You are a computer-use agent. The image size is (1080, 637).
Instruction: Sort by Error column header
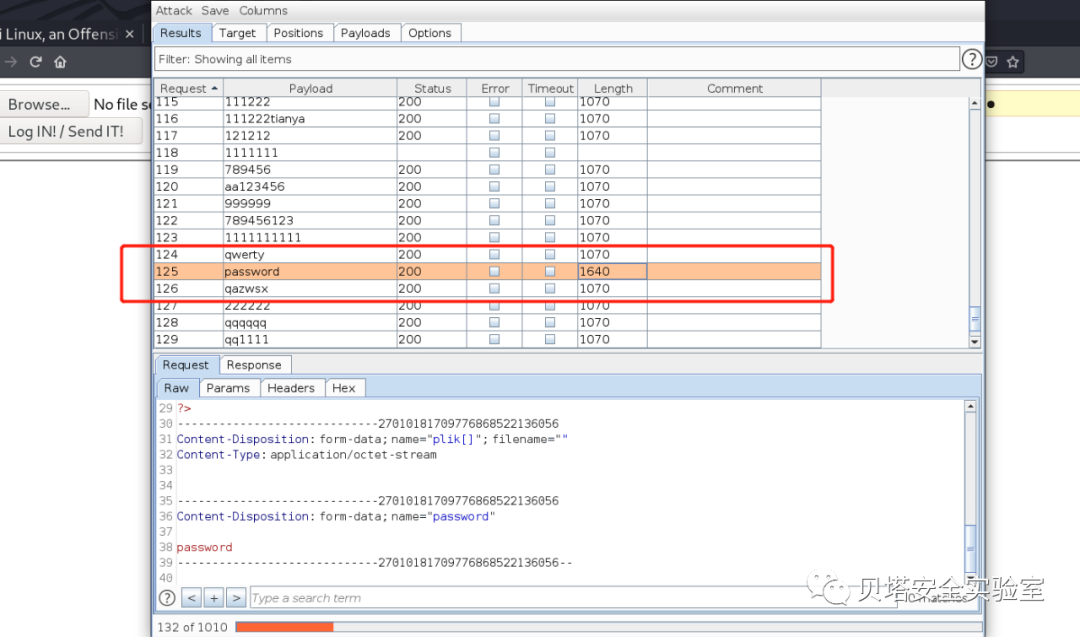[495, 88]
